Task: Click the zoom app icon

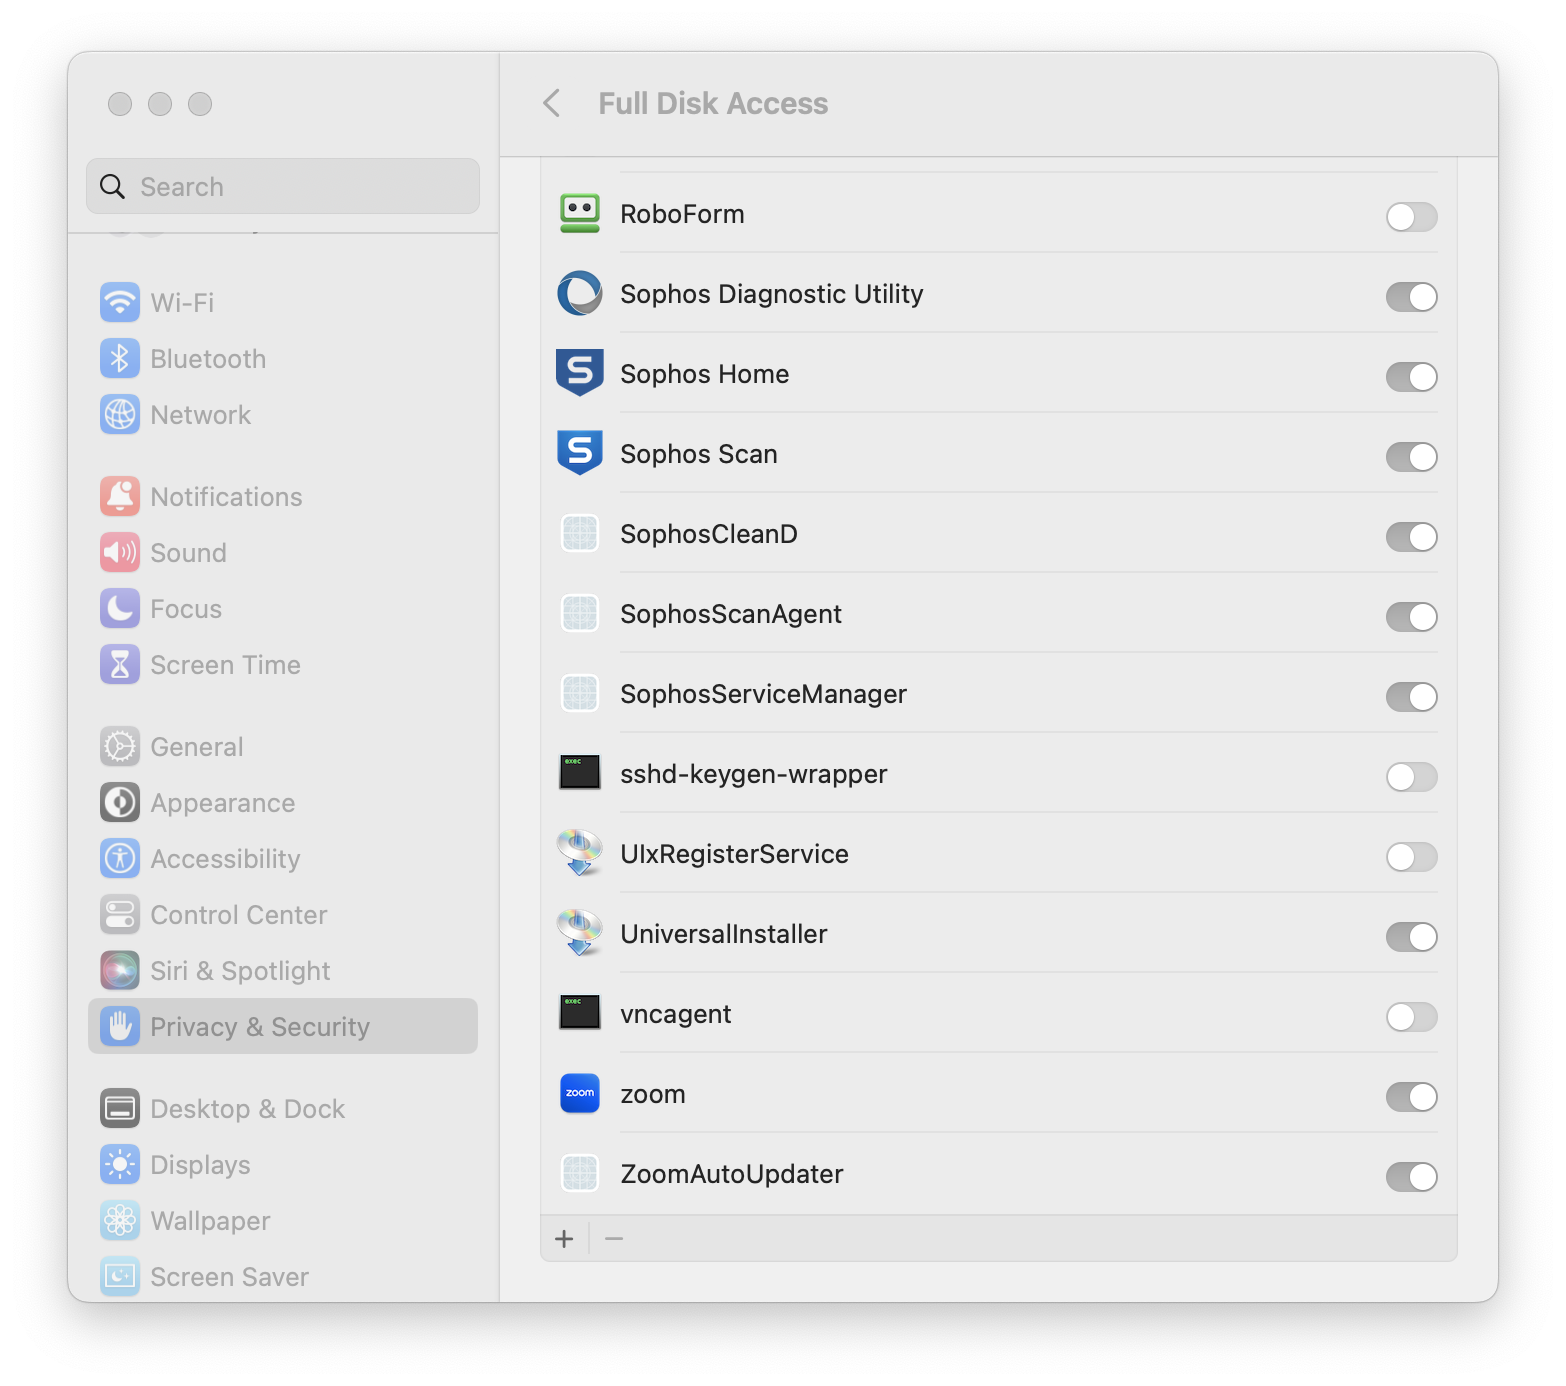Action: click(x=579, y=1093)
